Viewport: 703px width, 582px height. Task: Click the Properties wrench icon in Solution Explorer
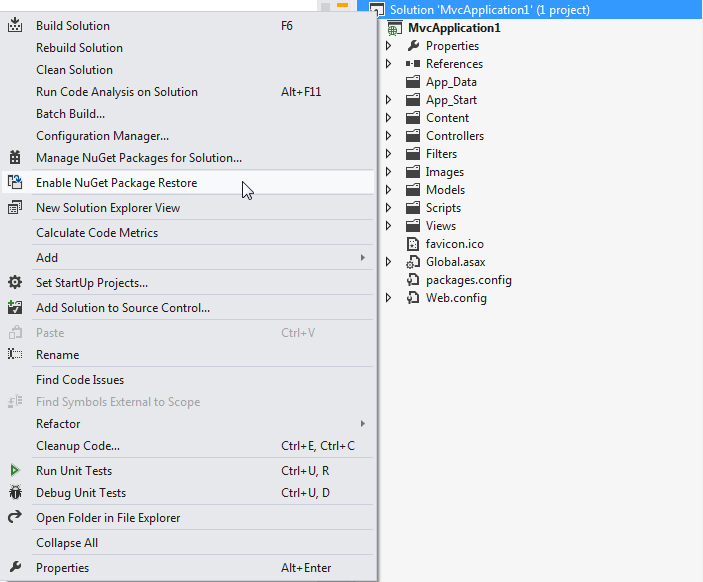point(413,46)
